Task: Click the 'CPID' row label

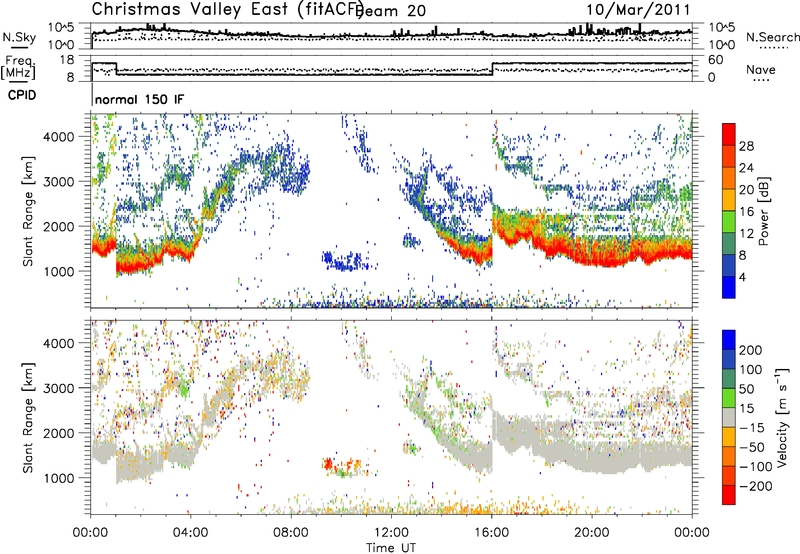Action: [22, 95]
